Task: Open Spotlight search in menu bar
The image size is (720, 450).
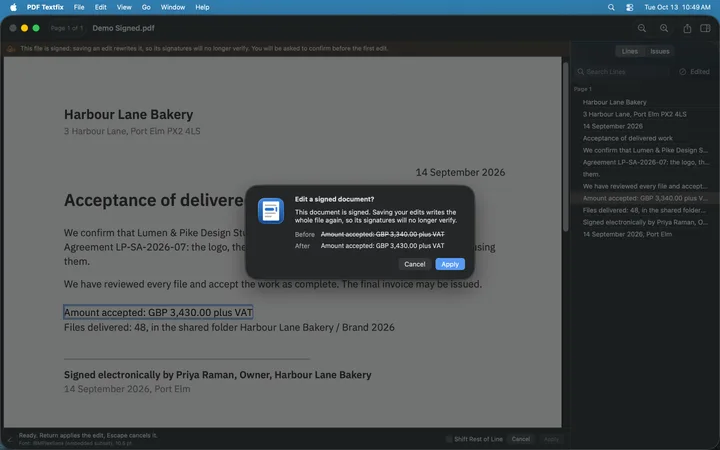Action: coord(611,7)
